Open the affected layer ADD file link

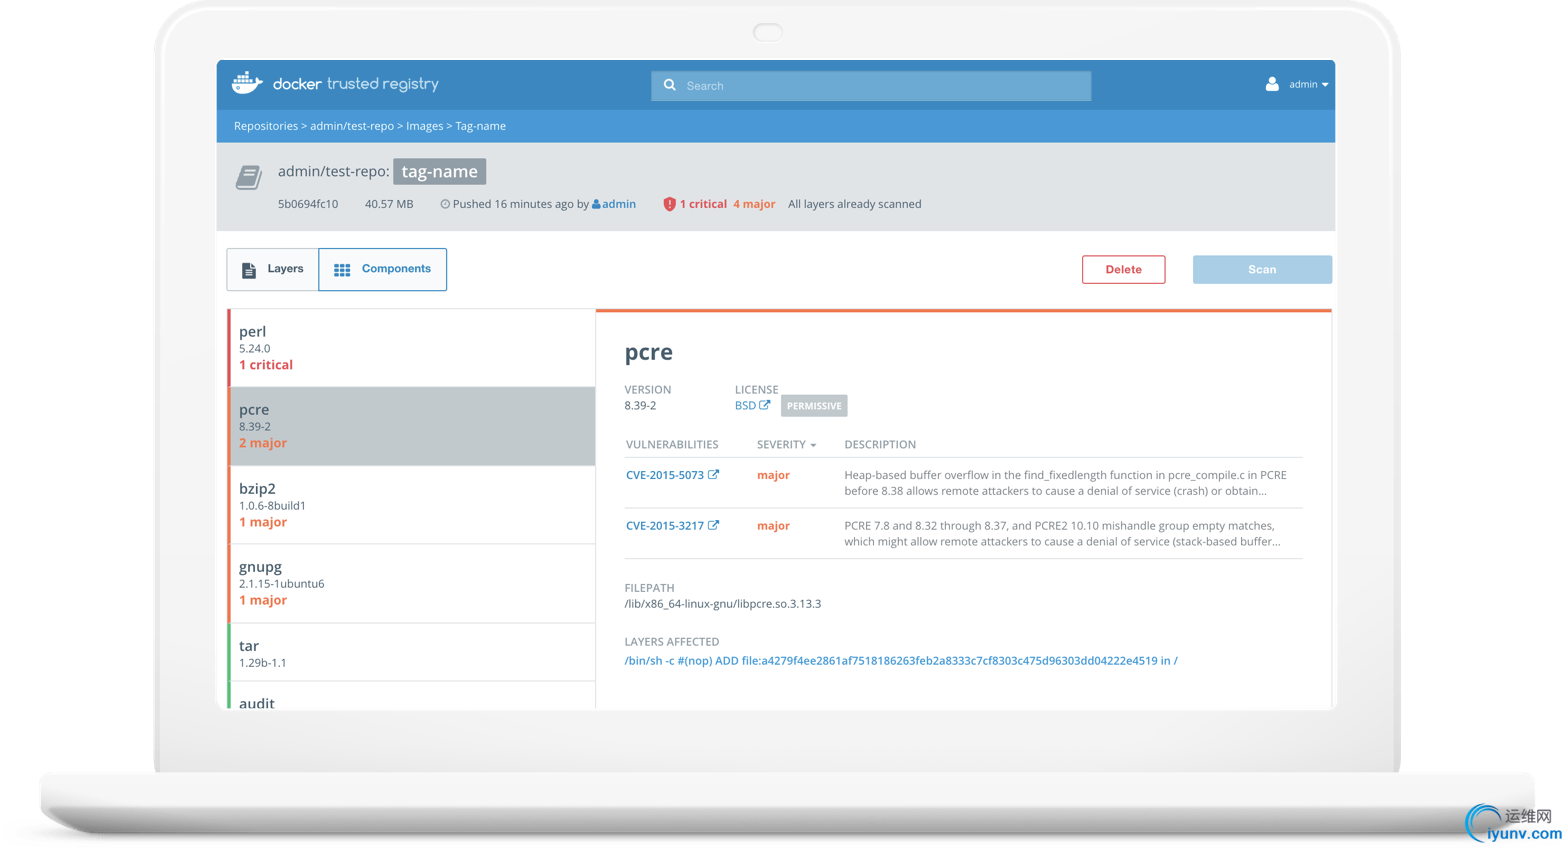[900, 661]
